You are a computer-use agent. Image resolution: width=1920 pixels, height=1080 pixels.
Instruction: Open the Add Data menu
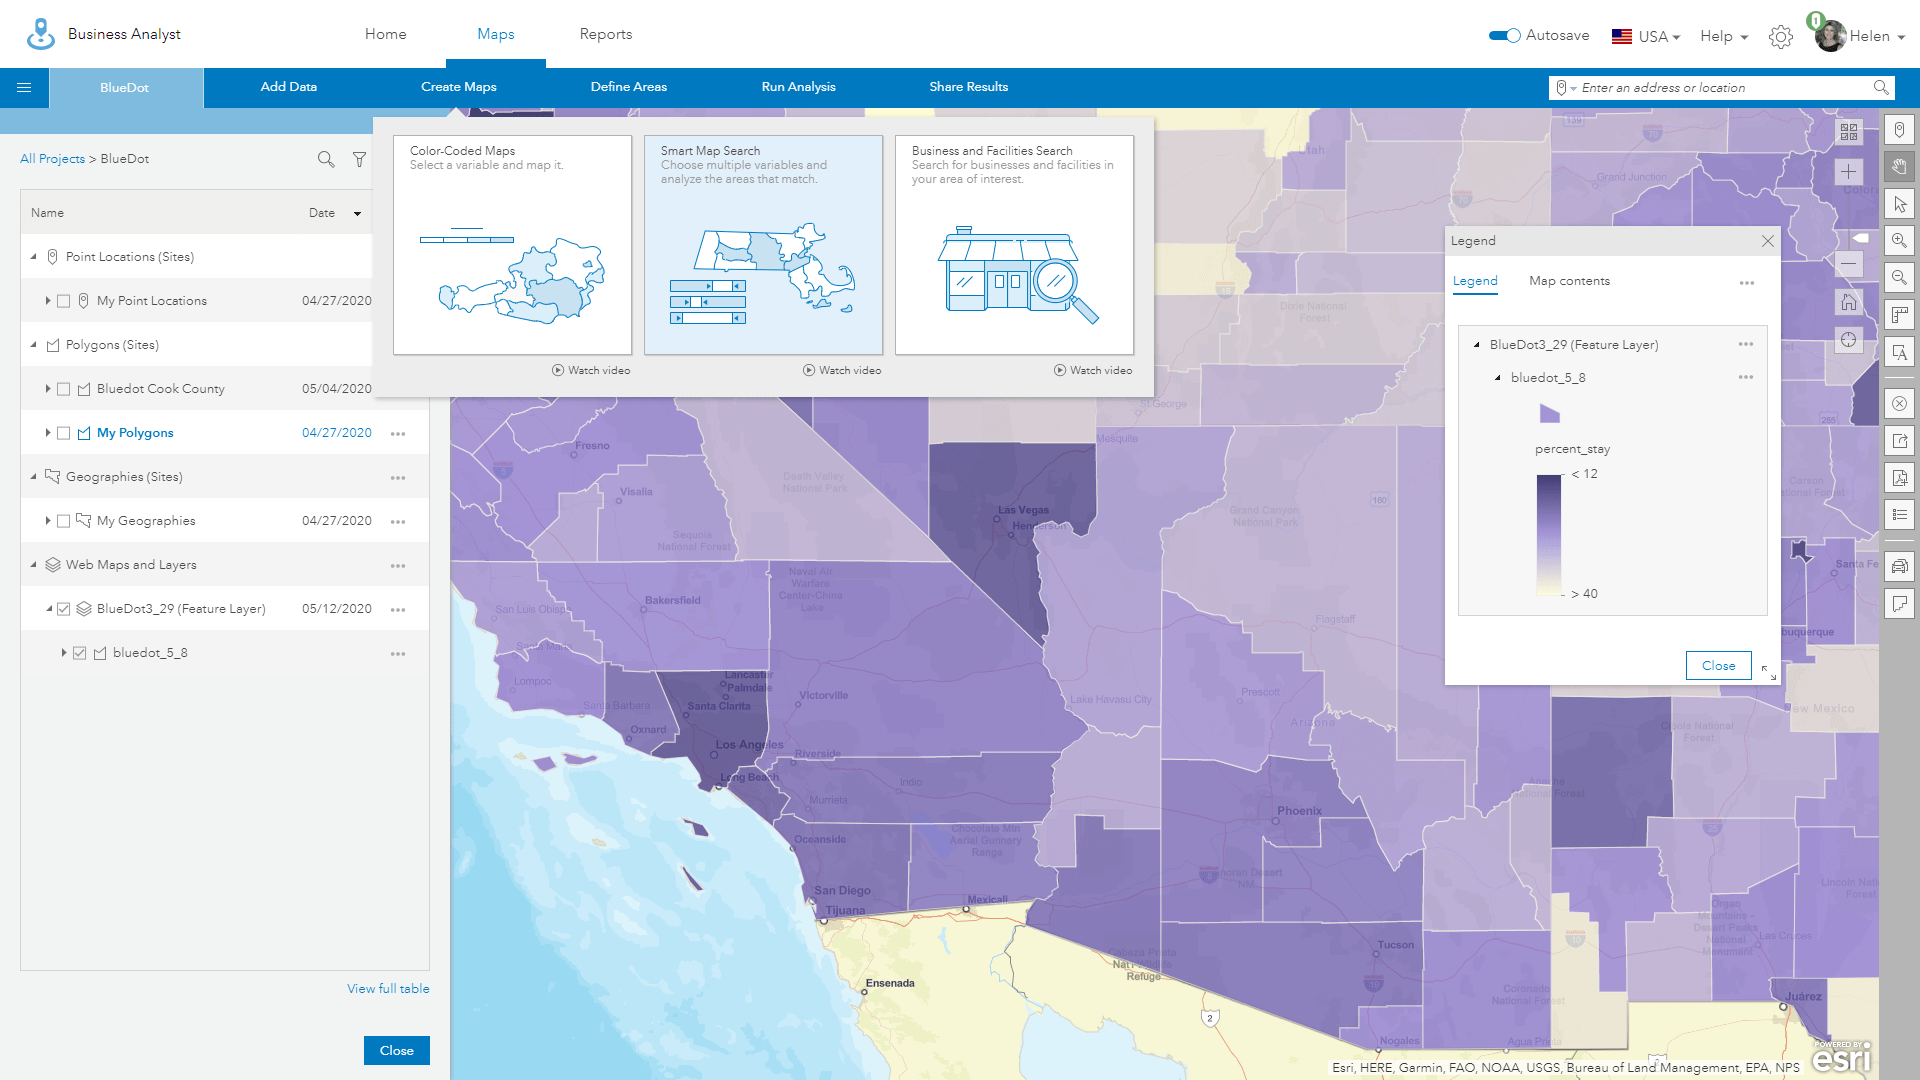click(x=289, y=87)
